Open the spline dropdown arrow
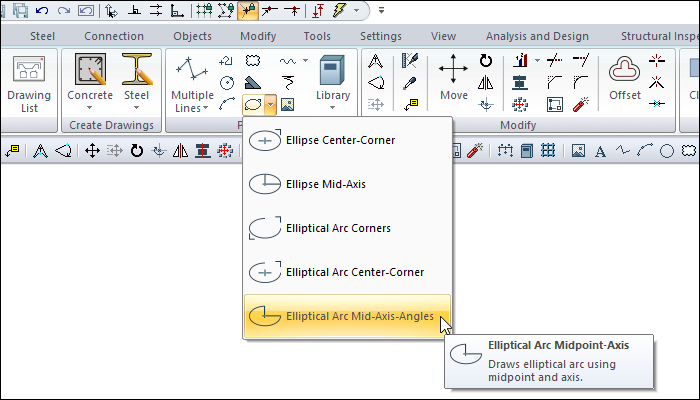Image resolution: width=700 pixels, height=400 pixels. click(305, 61)
